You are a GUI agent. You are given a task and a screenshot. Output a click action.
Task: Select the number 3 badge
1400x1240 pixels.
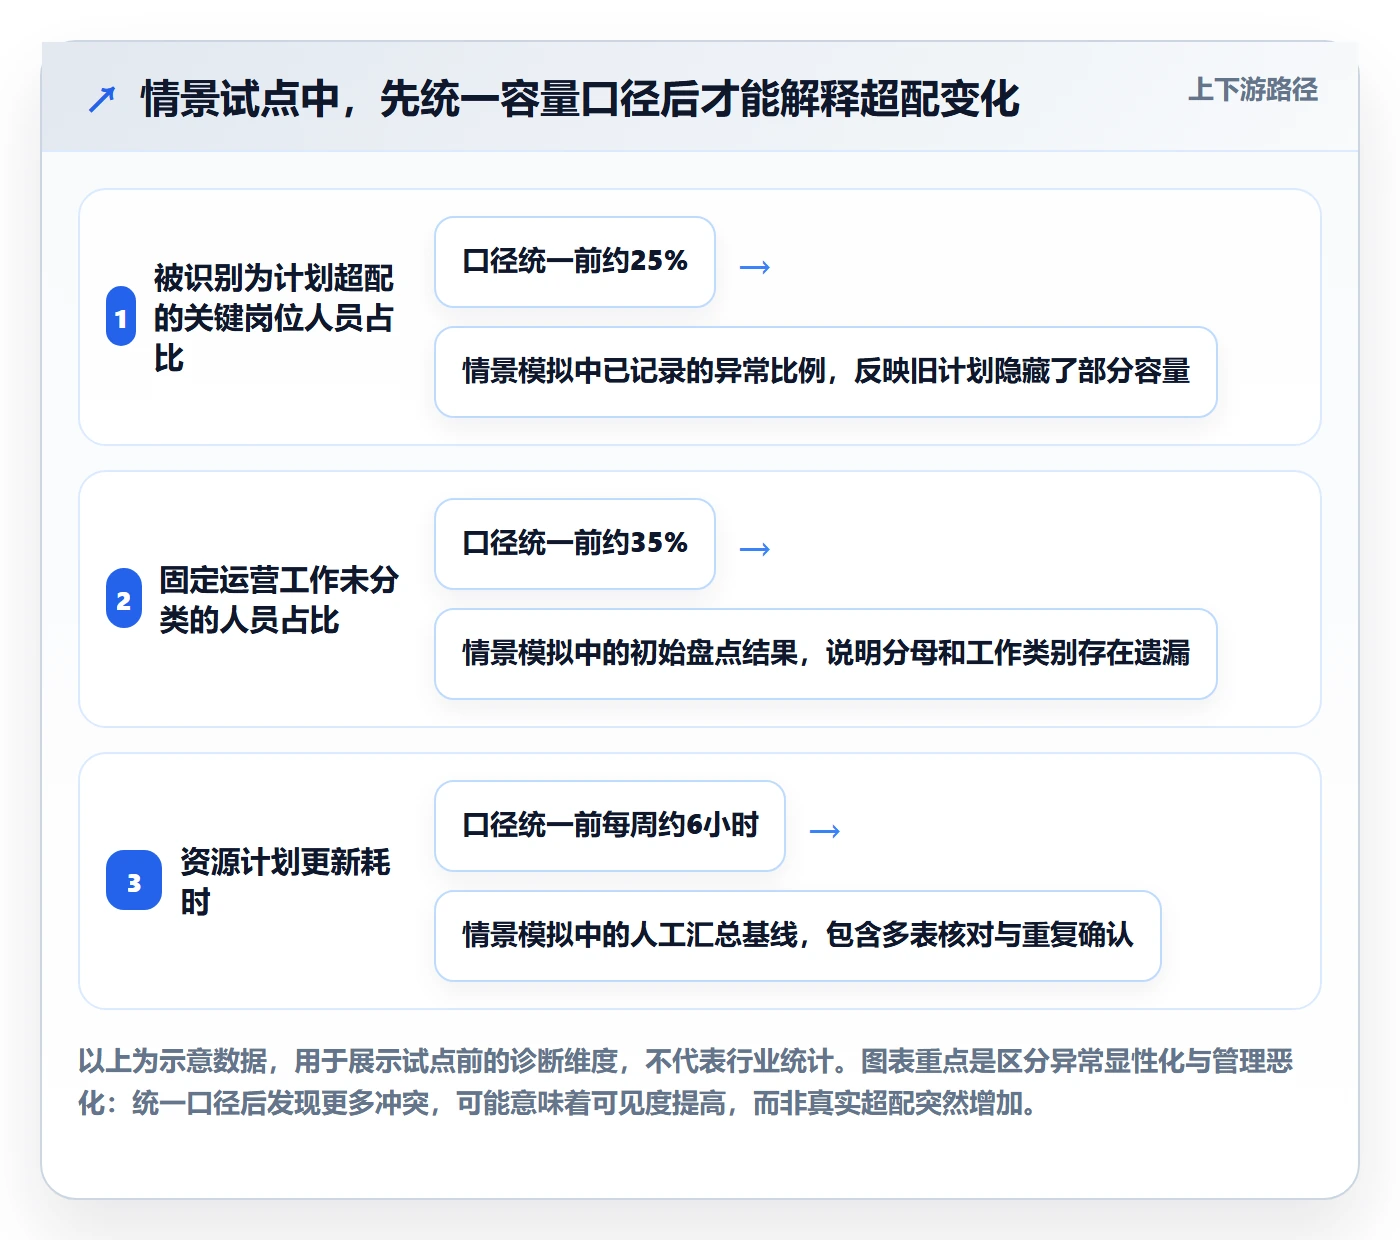click(x=134, y=880)
